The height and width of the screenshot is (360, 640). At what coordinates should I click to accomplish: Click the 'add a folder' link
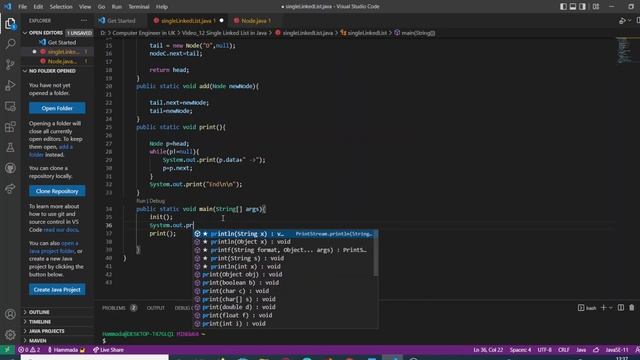[x=51, y=151]
